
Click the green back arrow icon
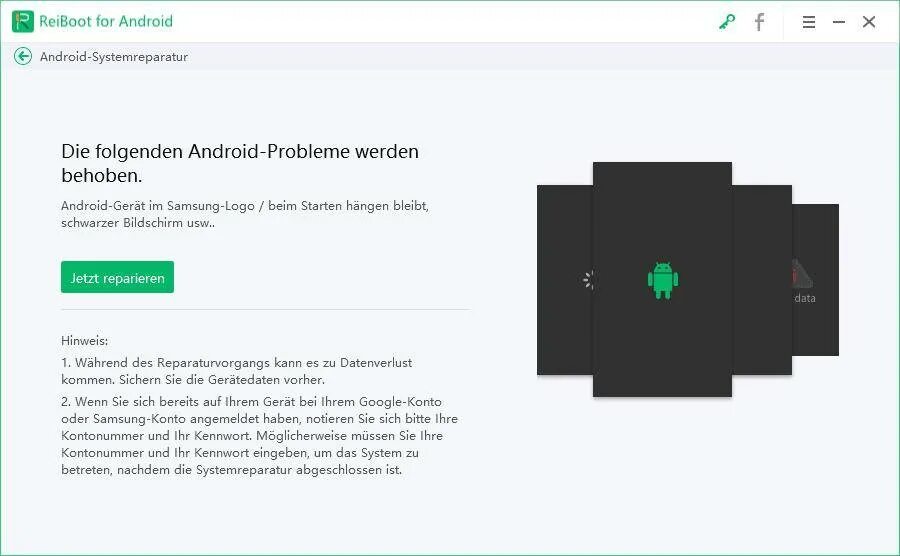(23, 56)
